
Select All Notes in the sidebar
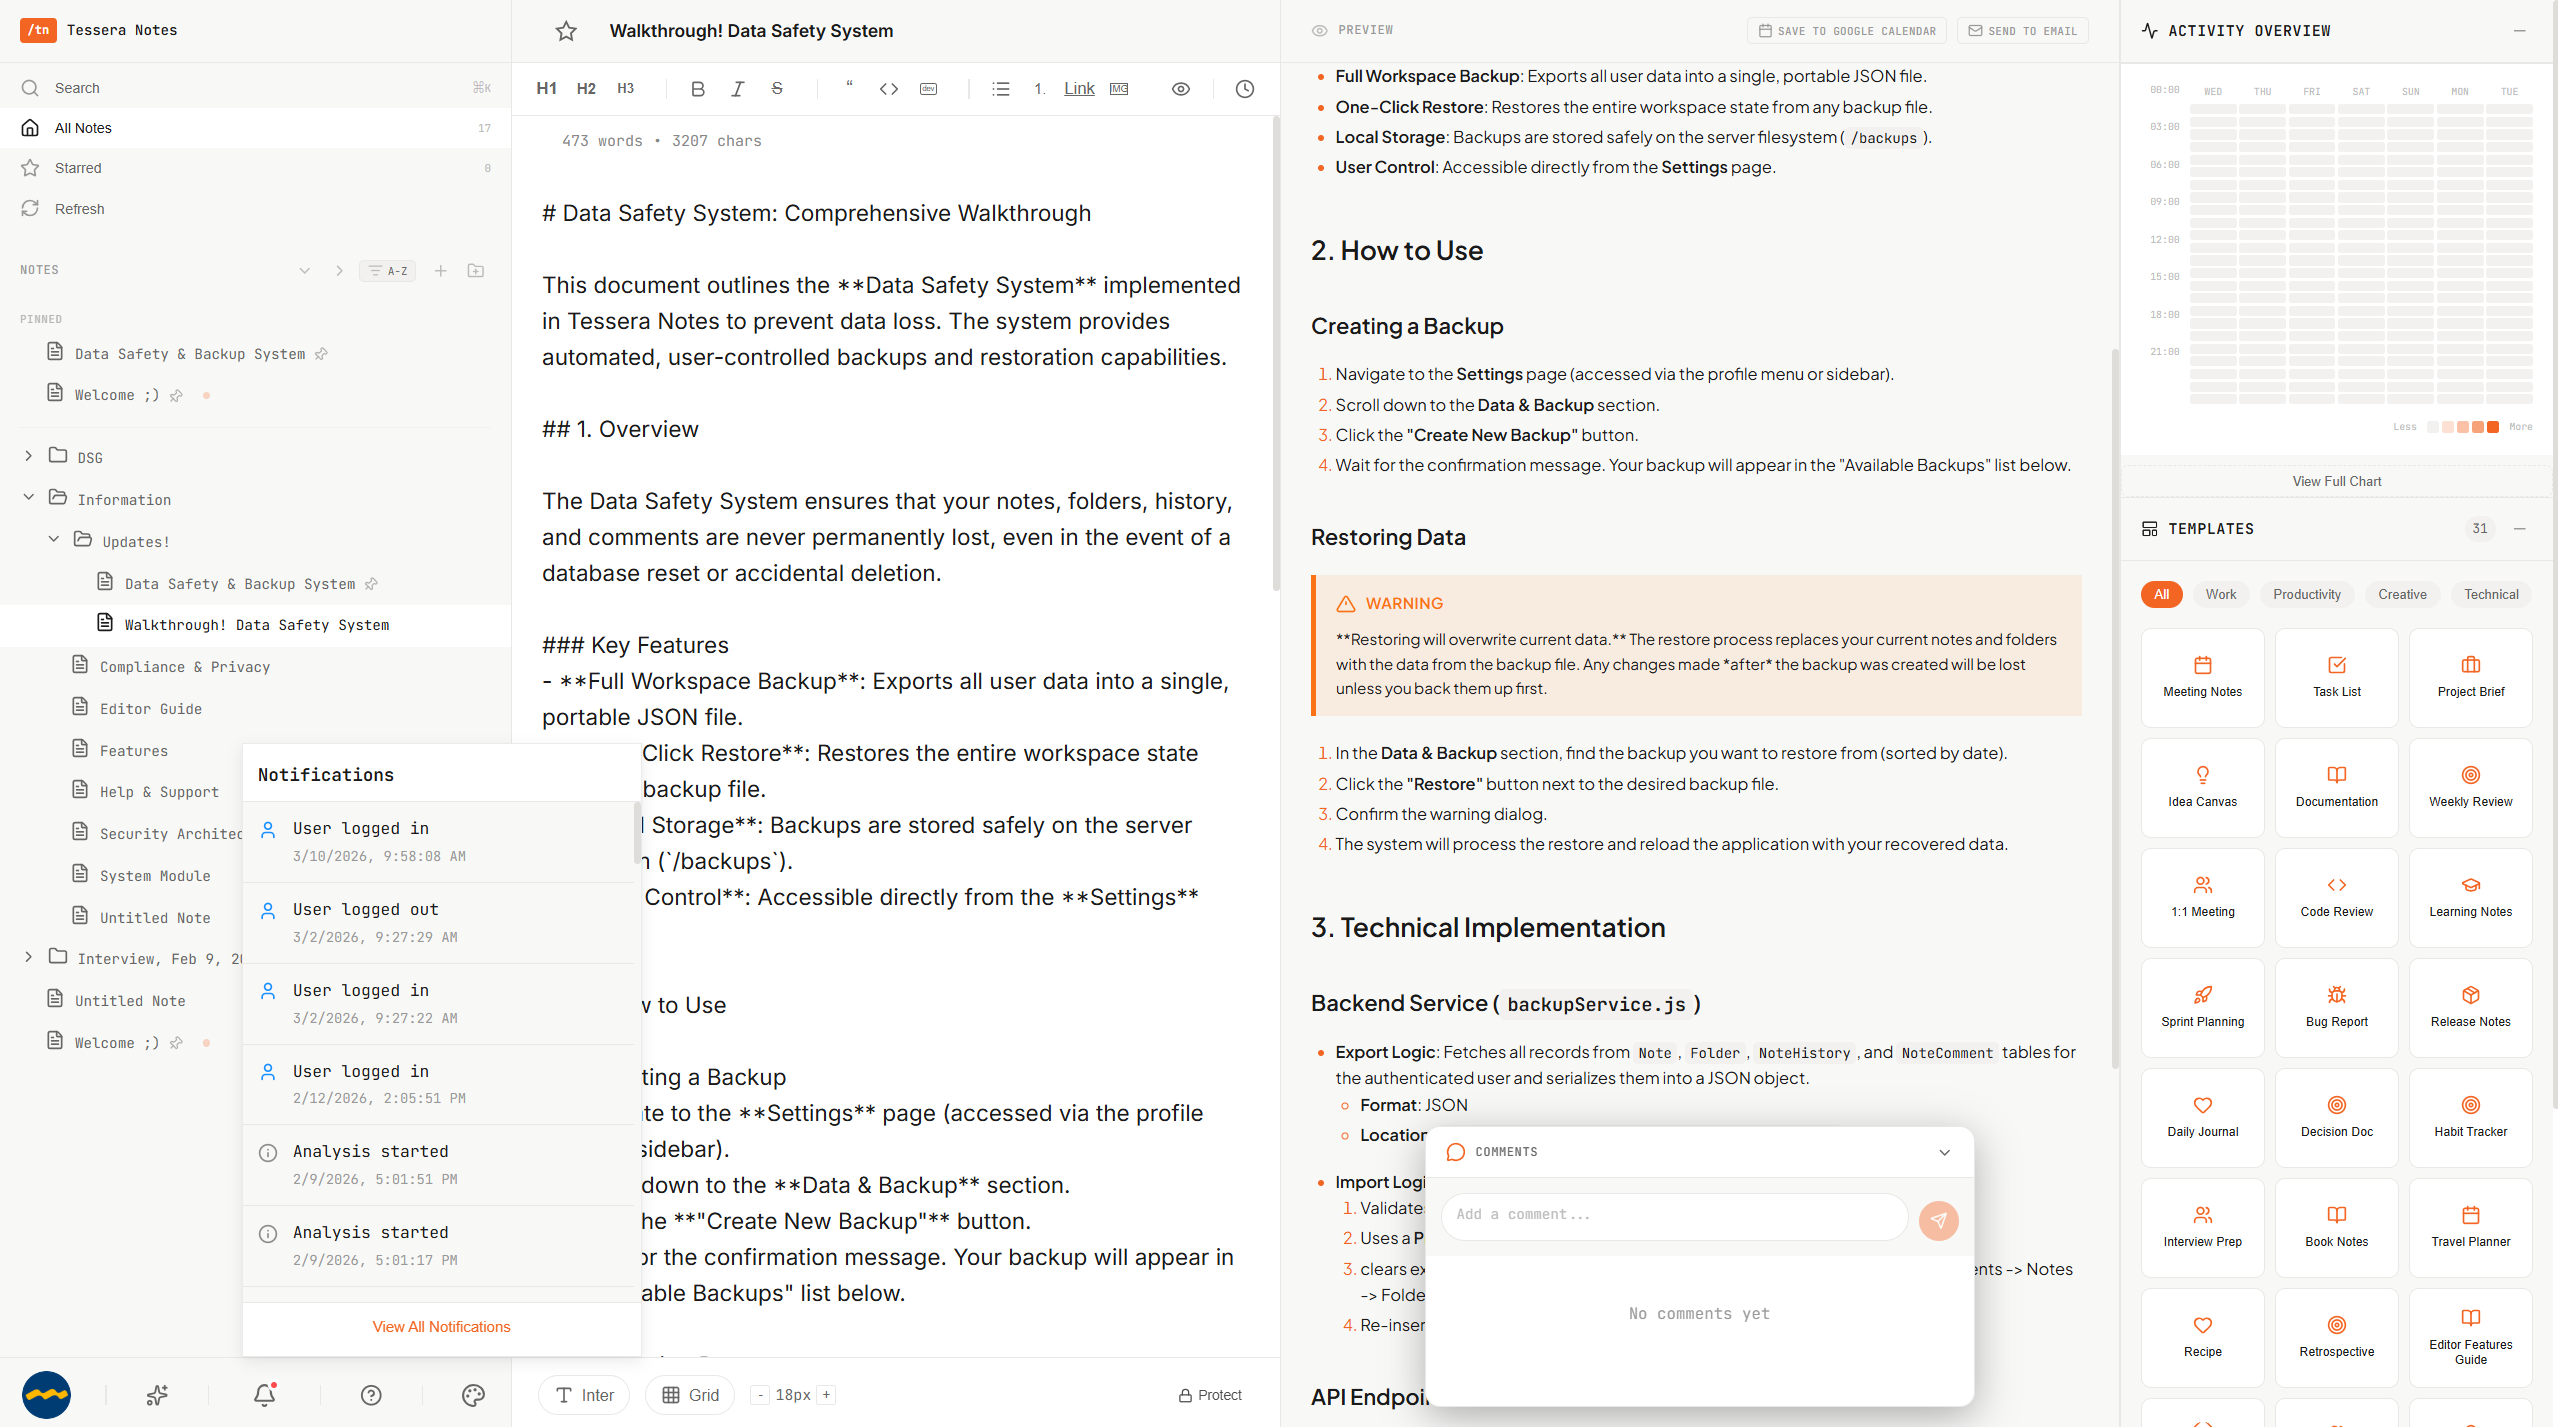(83, 127)
